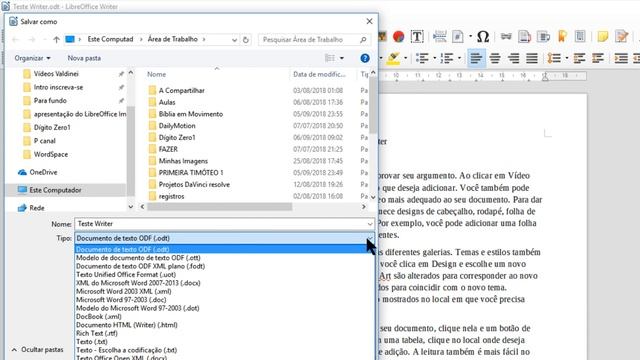Open the Aulas folder

167,102
